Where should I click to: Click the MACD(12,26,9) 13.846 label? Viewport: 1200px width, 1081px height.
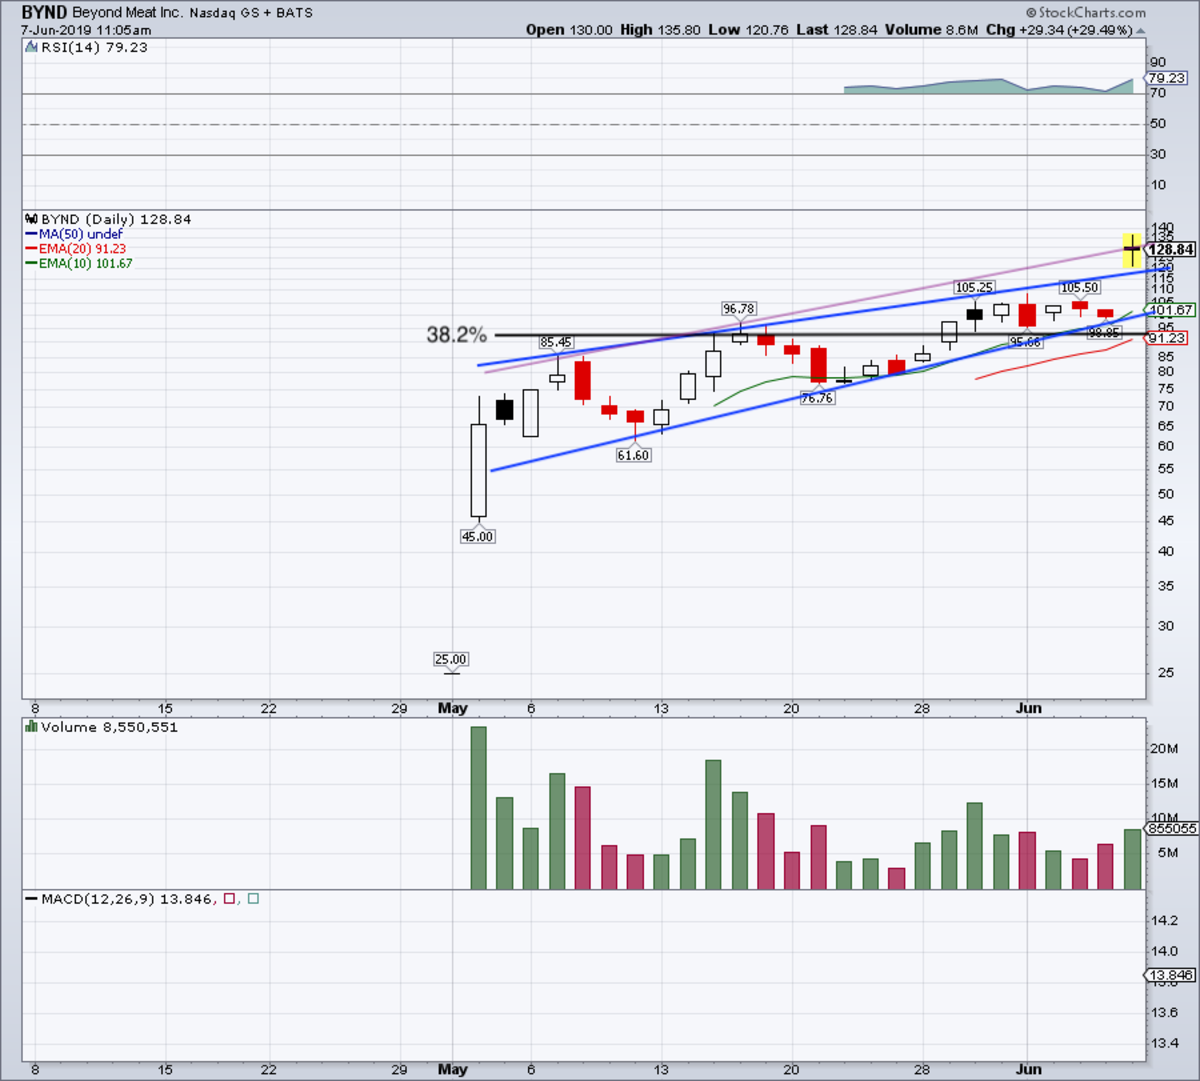[126, 899]
